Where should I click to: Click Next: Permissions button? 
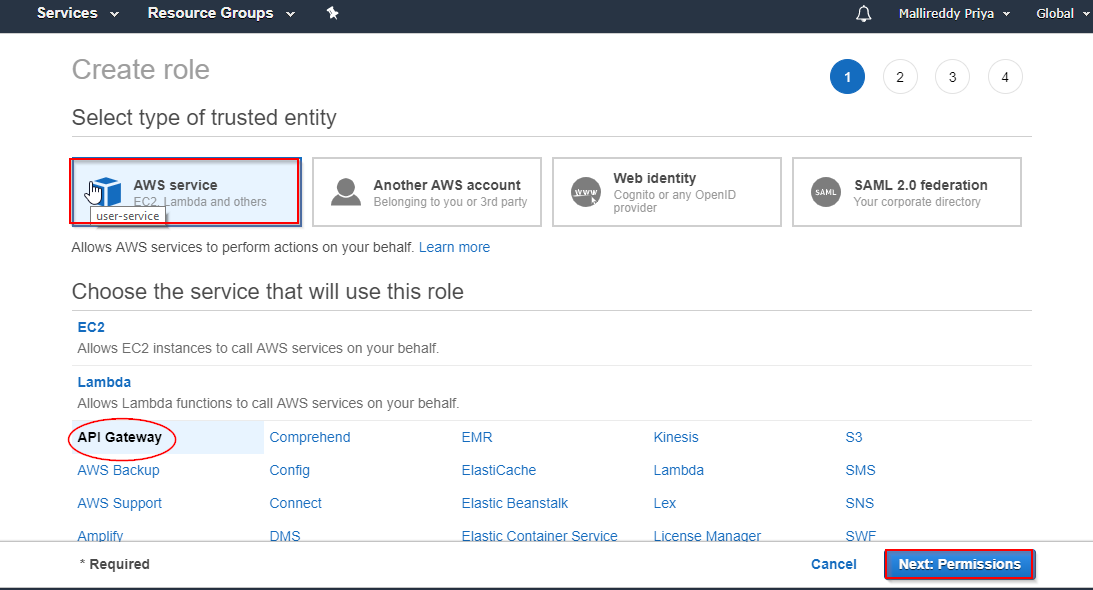[x=959, y=564]
